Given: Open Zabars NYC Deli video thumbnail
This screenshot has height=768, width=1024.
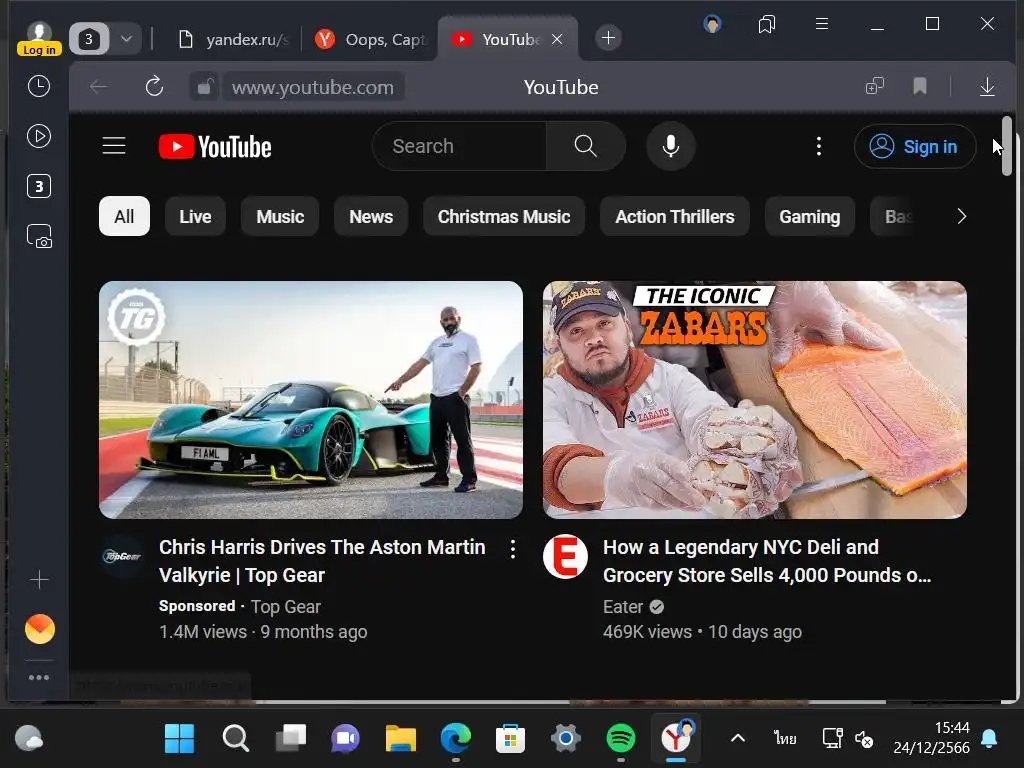Looking at the screenshot, I should click(755, 400).
